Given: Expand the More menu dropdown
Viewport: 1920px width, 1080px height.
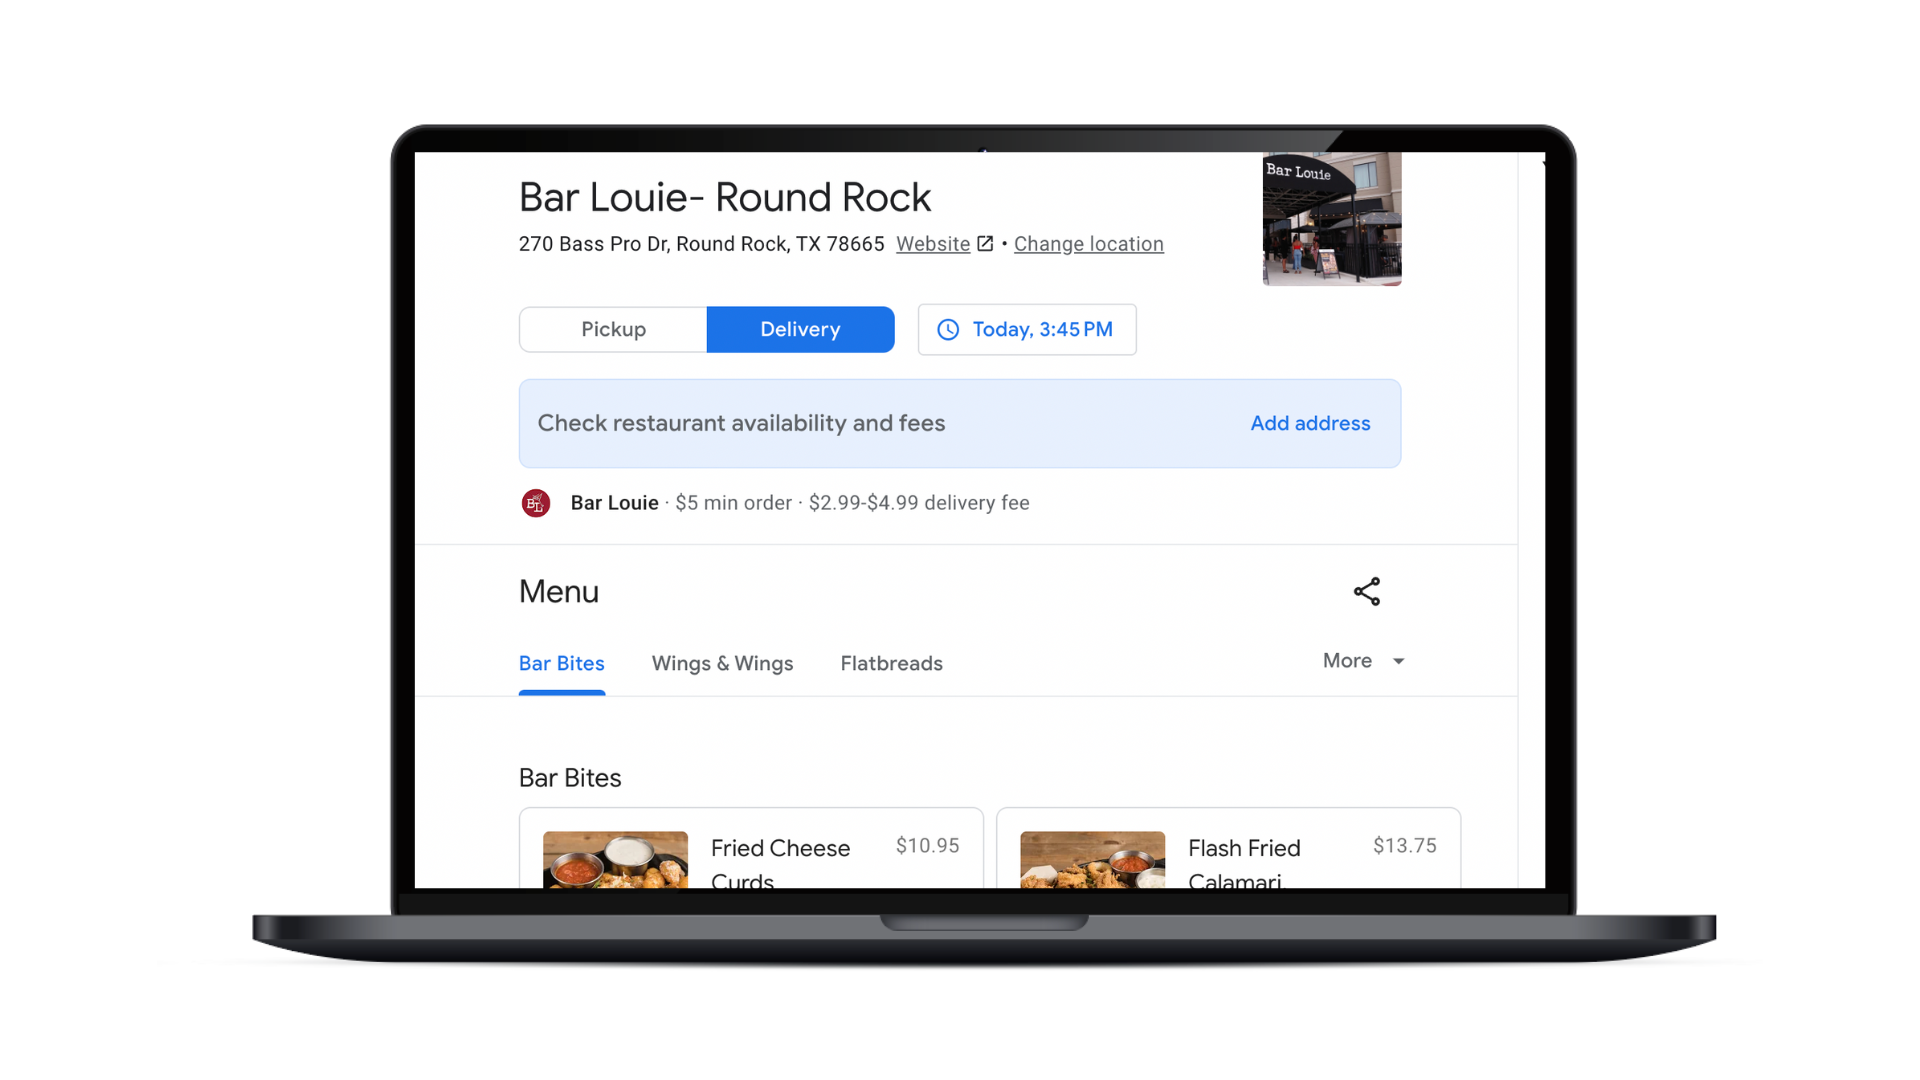Looking at the screenshot, I should 1367,662.
